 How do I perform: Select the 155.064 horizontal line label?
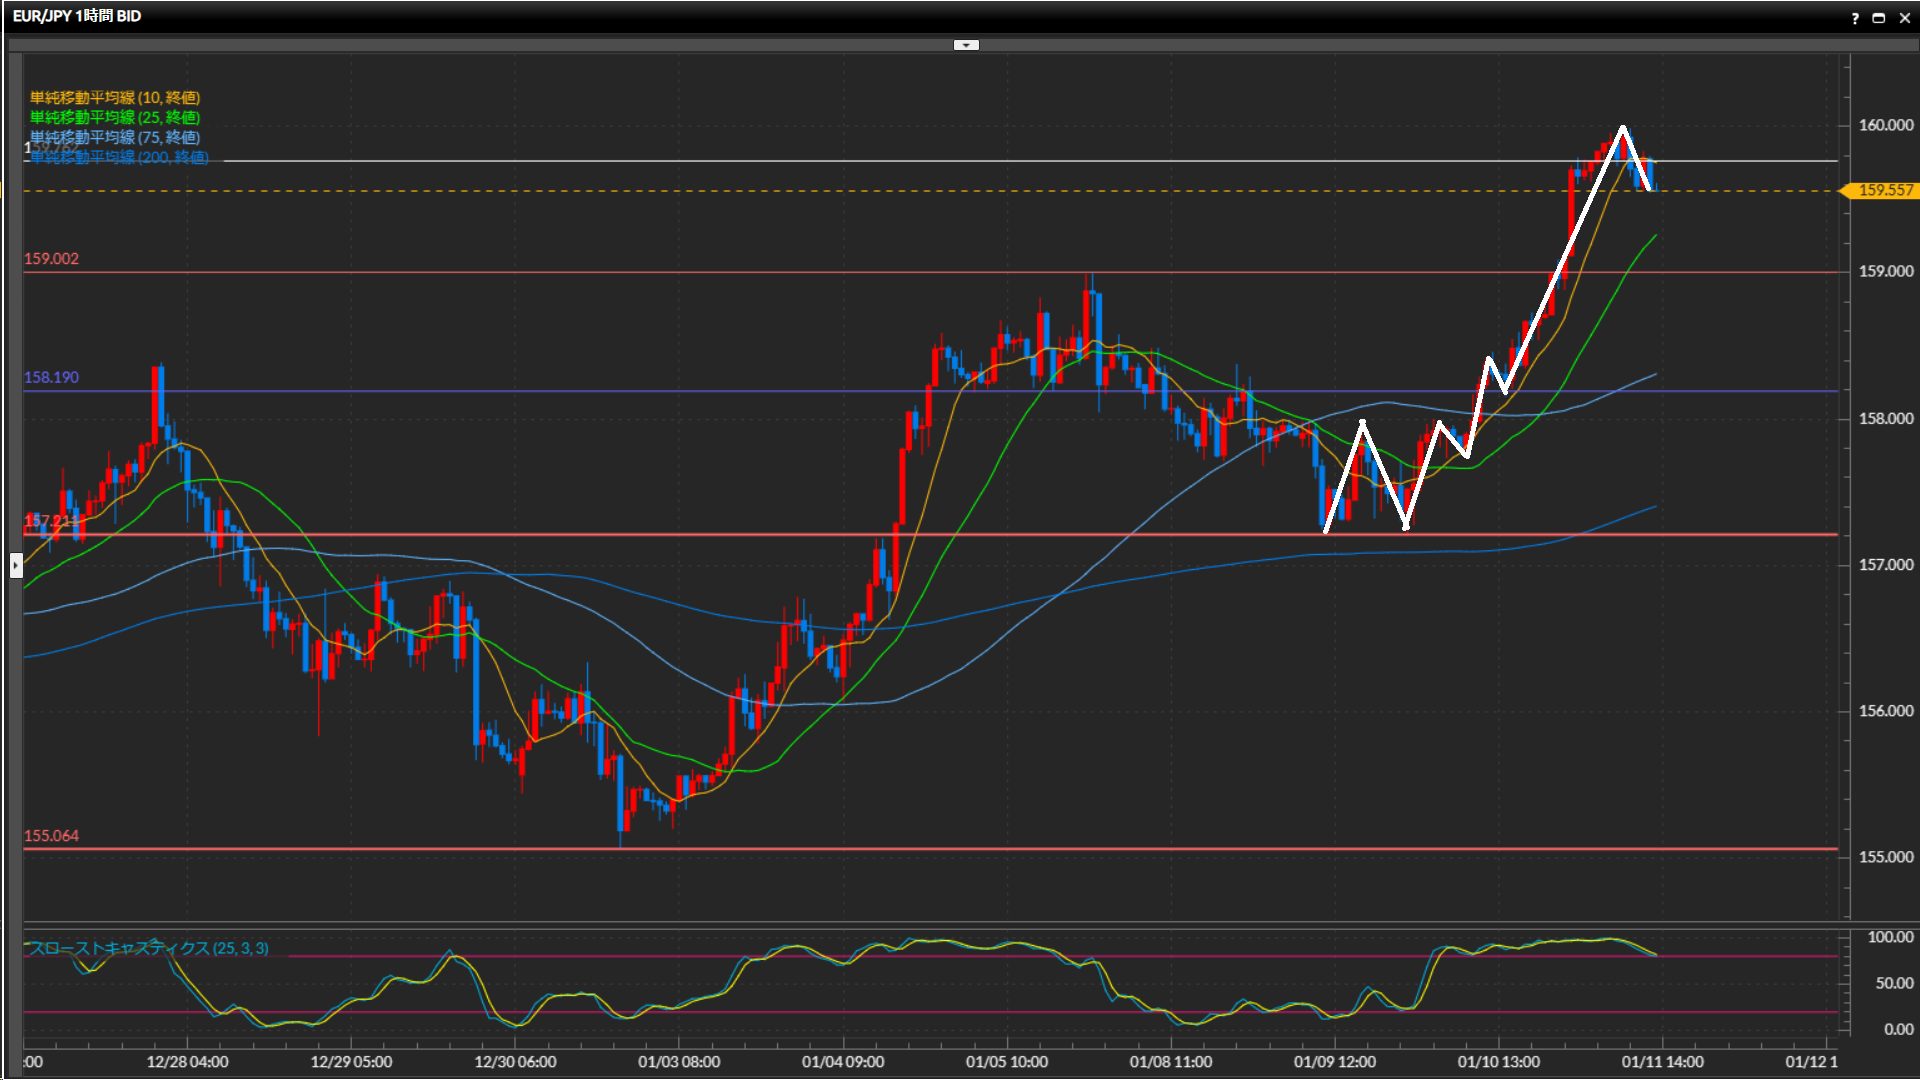(51, 836)
